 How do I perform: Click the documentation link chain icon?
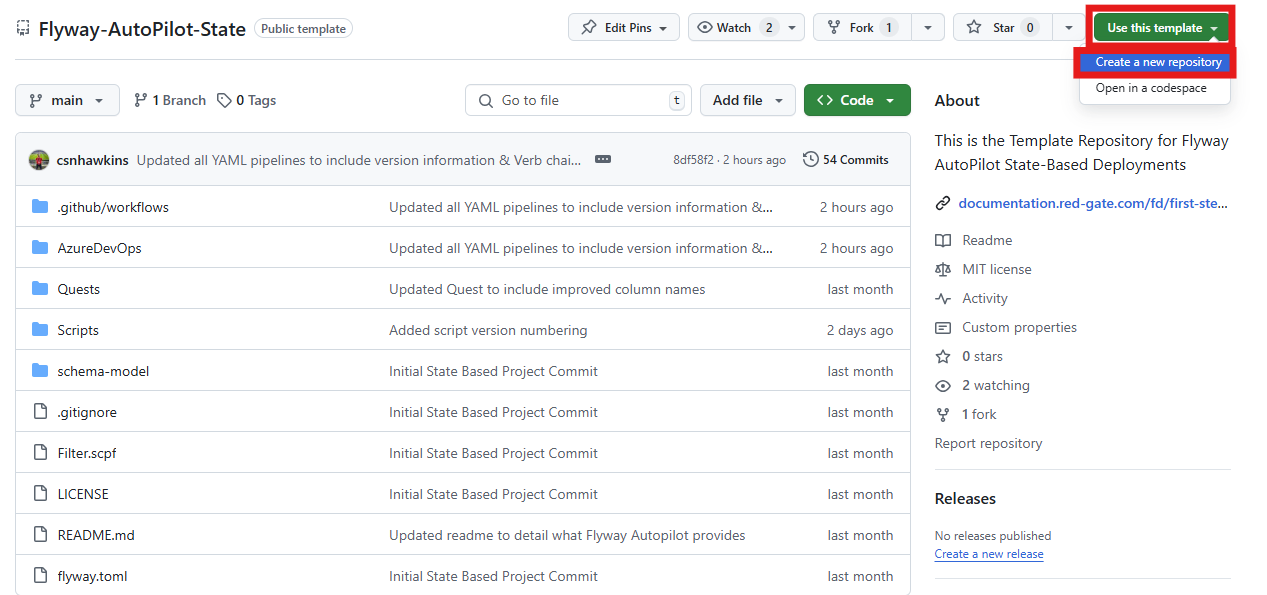tap(942, 203)
